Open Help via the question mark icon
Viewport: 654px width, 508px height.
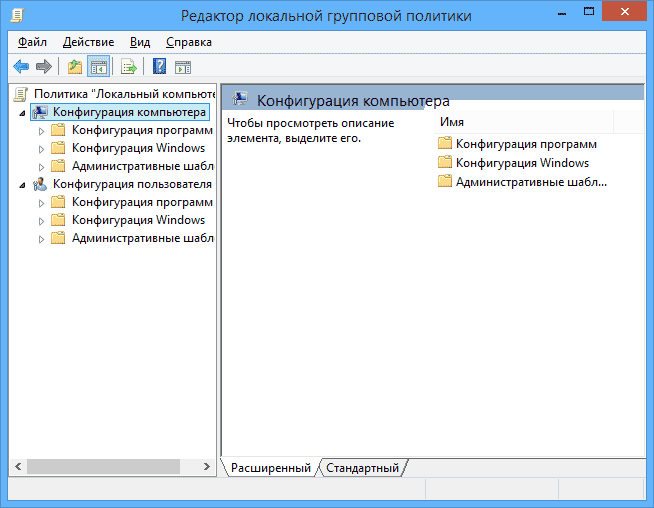click(160, 66)
